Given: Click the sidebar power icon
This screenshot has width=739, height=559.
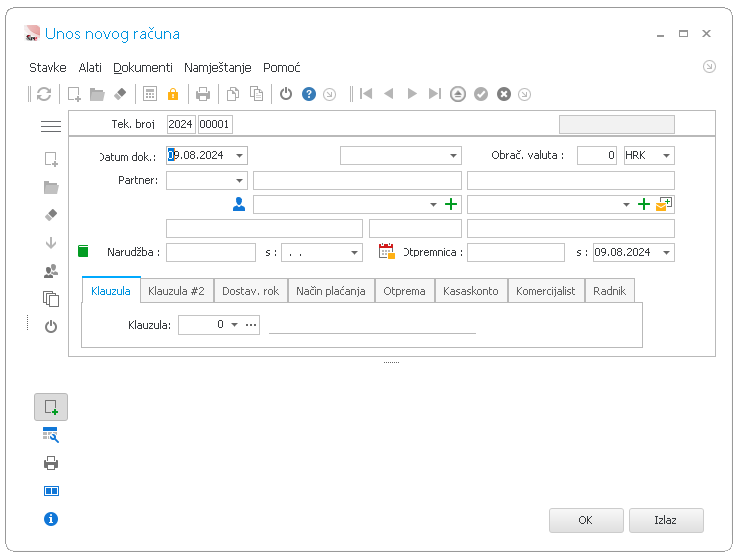Looking at the screenshot, I should tap(51, 327).
